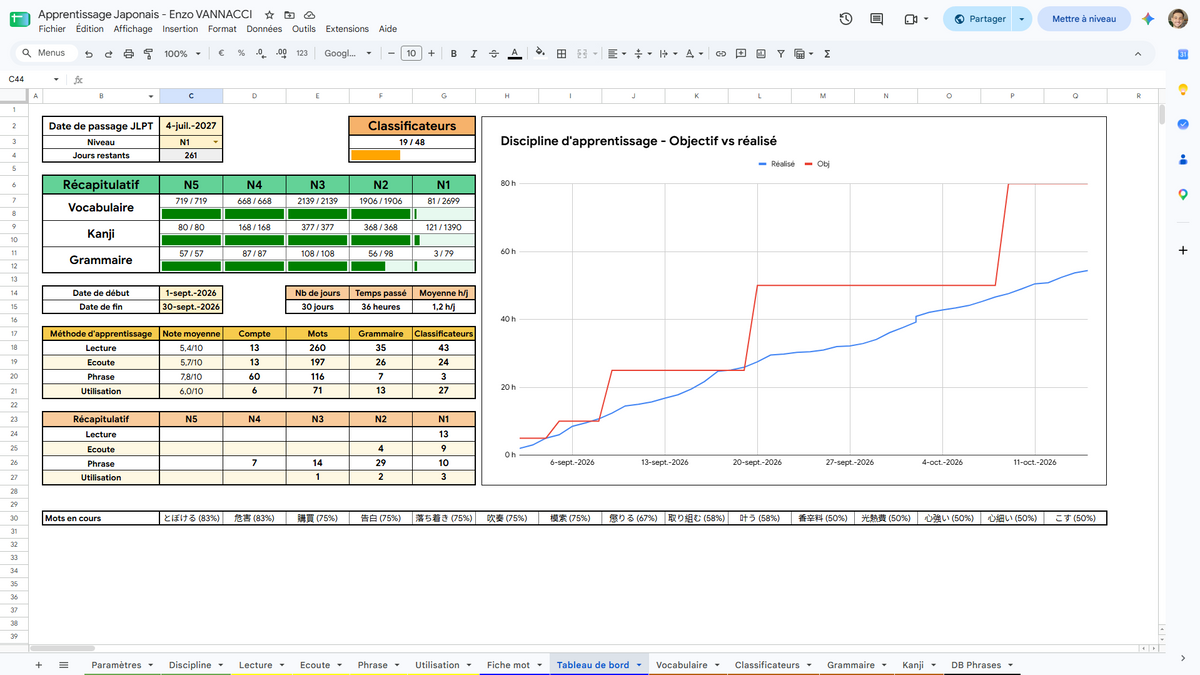Screen dimensions: 1200x675
Task: Click the insert link icon
Action: [x=720, y=54]
